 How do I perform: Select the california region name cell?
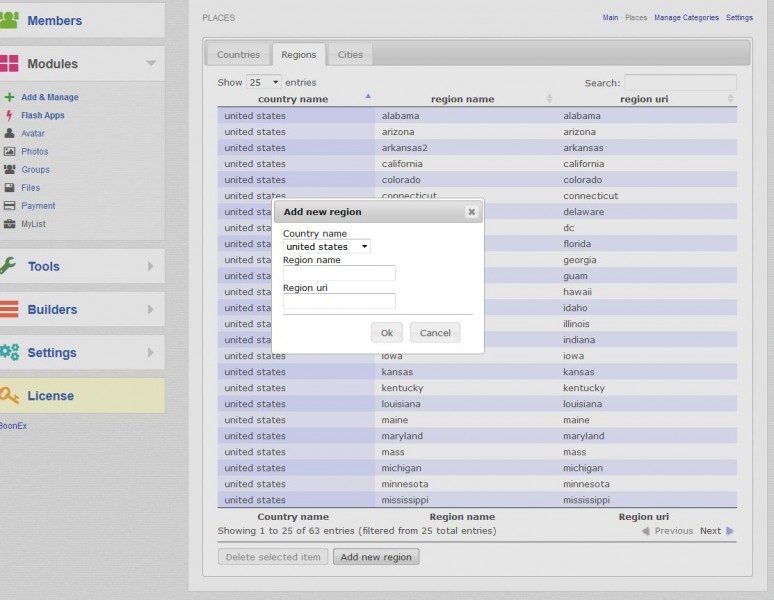tap(465, 164)
